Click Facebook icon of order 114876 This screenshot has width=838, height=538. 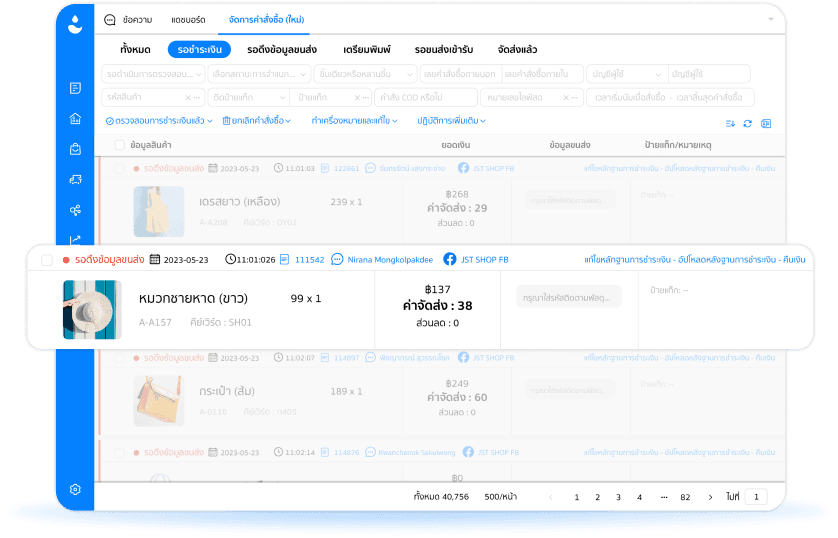pyautogui.click(x=468, y=452)
